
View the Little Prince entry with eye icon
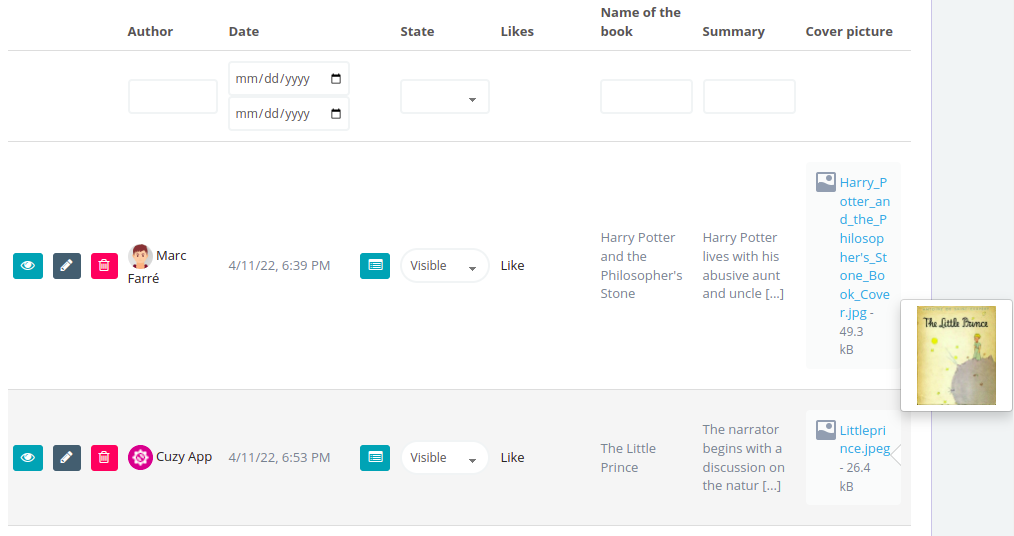[28, 458]
